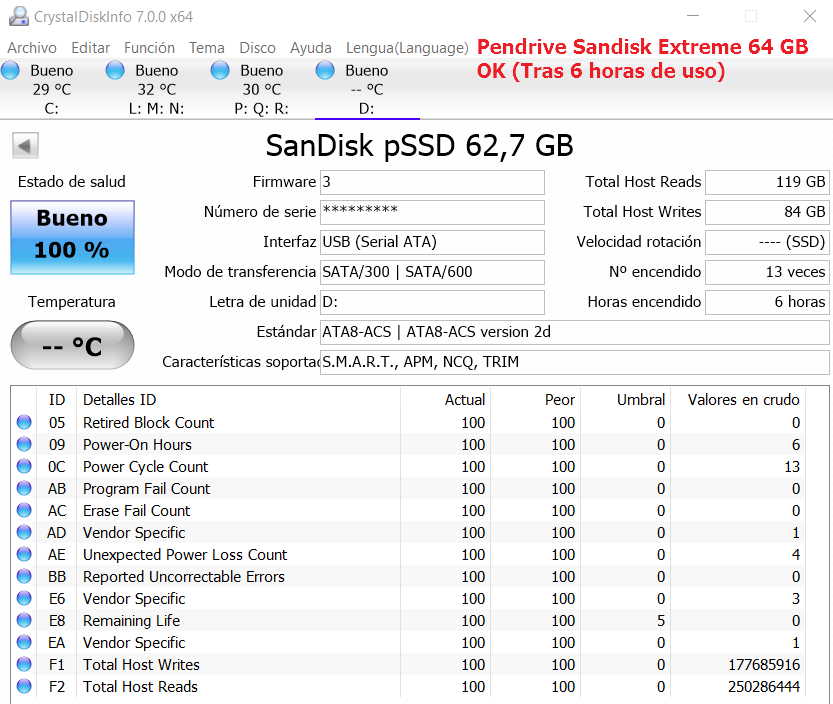Click the status orb for drive D:
Viewport: 833px width, 704px height.
point(325,71)
